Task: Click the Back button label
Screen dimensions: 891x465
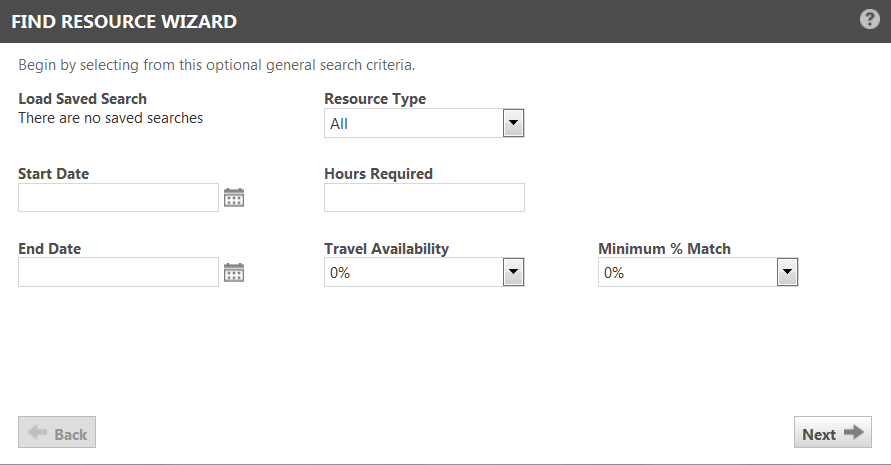Action: (x=71, y=434)
